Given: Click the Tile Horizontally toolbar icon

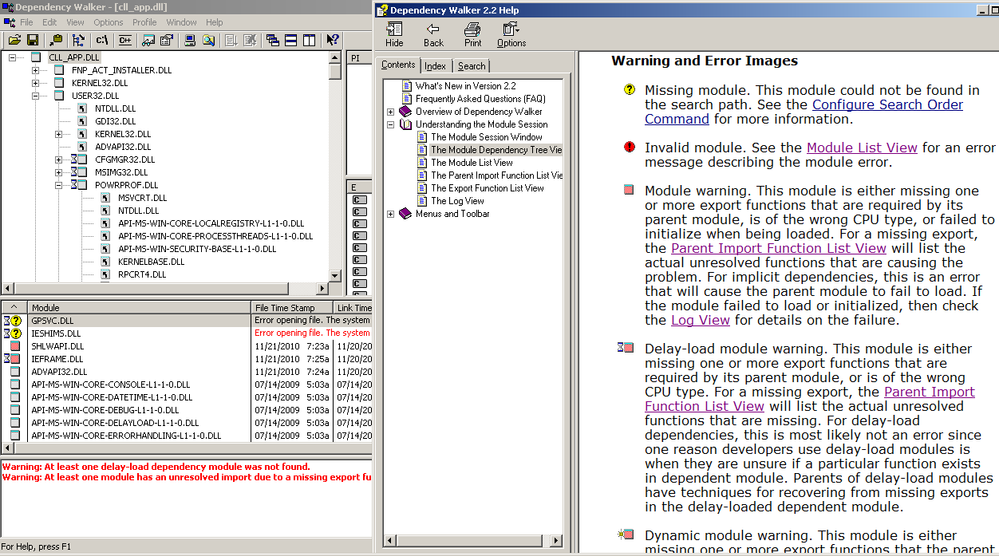Looking at the screenshot, I should click(x=291, y=40).
